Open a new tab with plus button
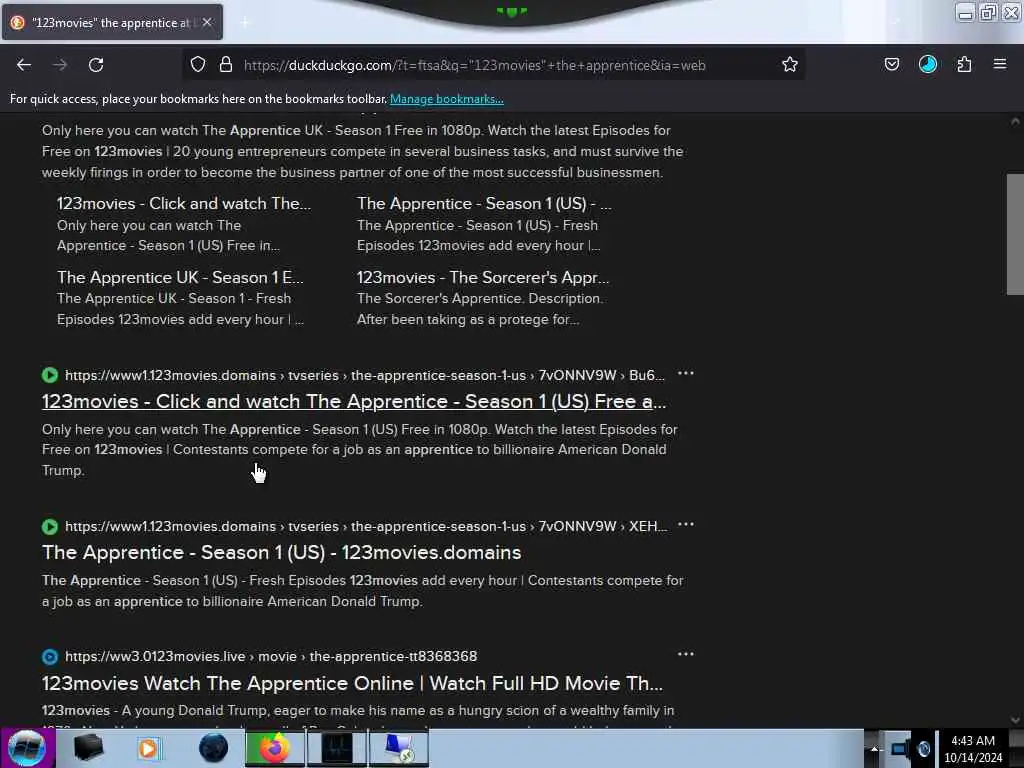 coord(245,23)
